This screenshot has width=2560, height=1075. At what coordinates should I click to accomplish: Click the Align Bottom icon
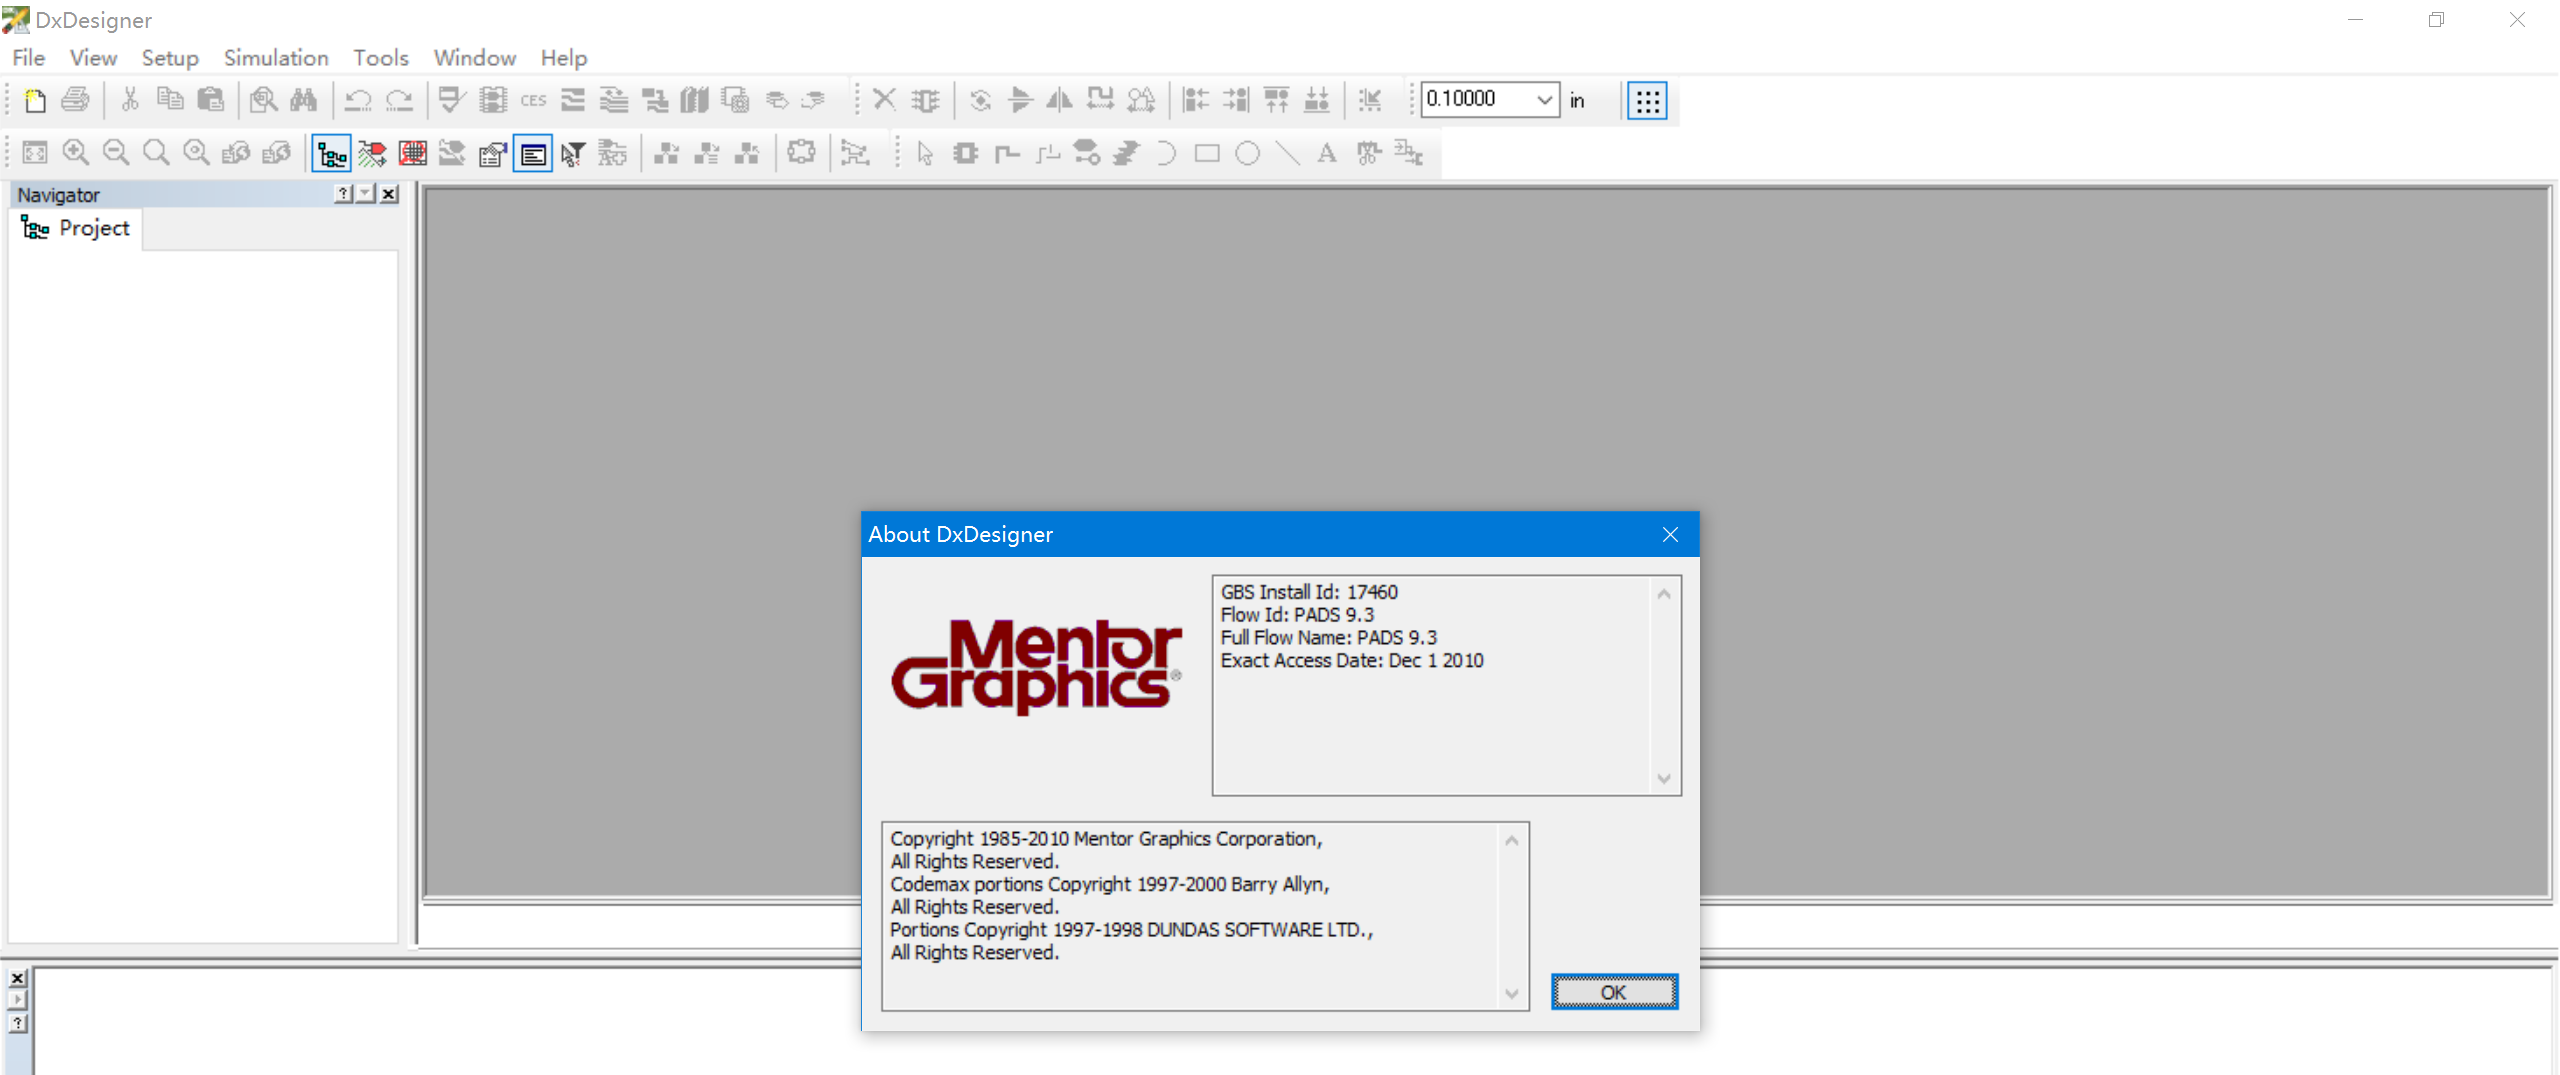1316,100
